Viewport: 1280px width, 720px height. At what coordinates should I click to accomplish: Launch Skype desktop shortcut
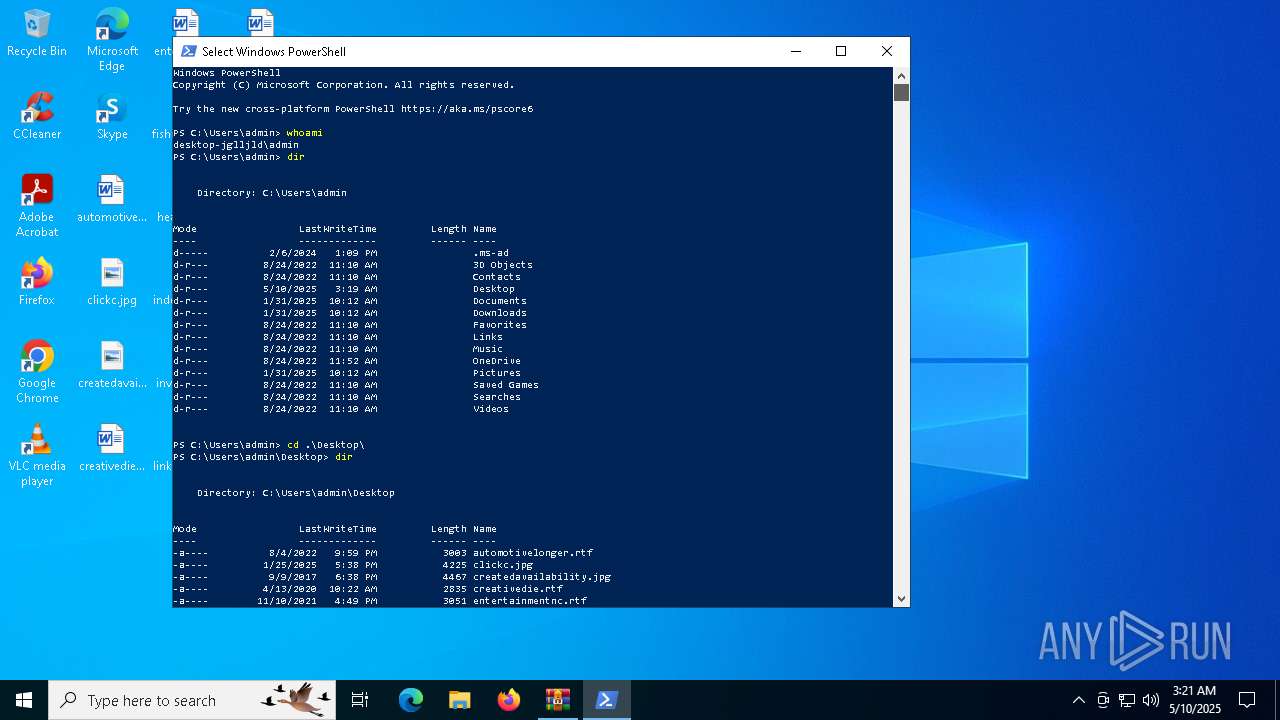pos(112,116)
